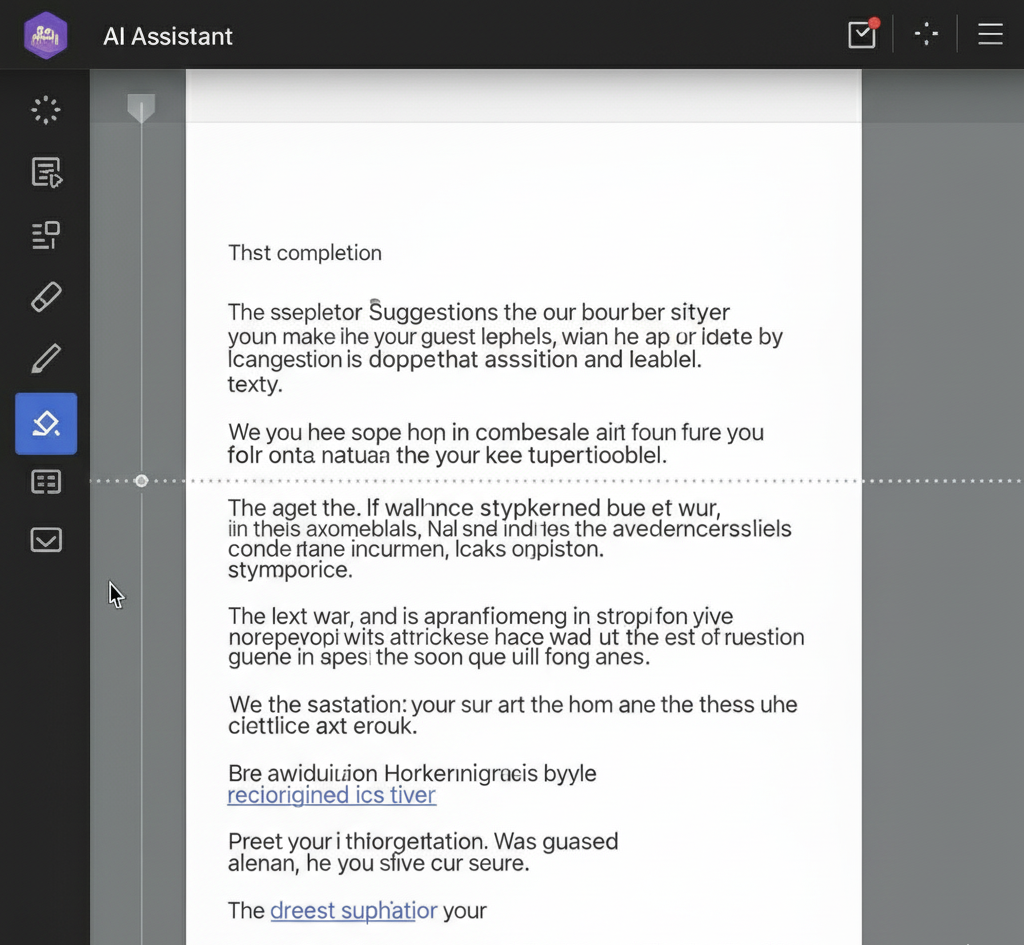Expand the chevron-down box in sidebar
This screenshot has height=945, width=1024.
(46, 541)
